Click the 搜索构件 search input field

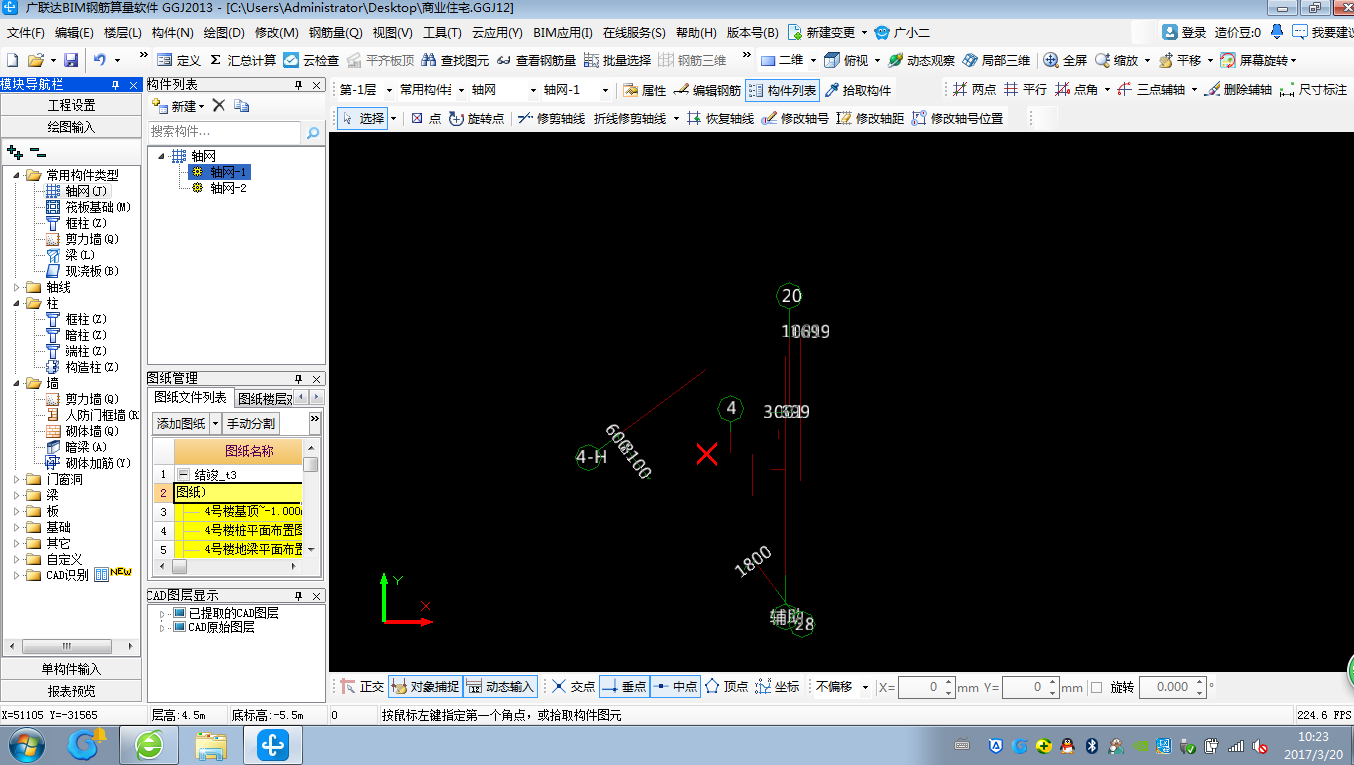(x=224, y=132)
